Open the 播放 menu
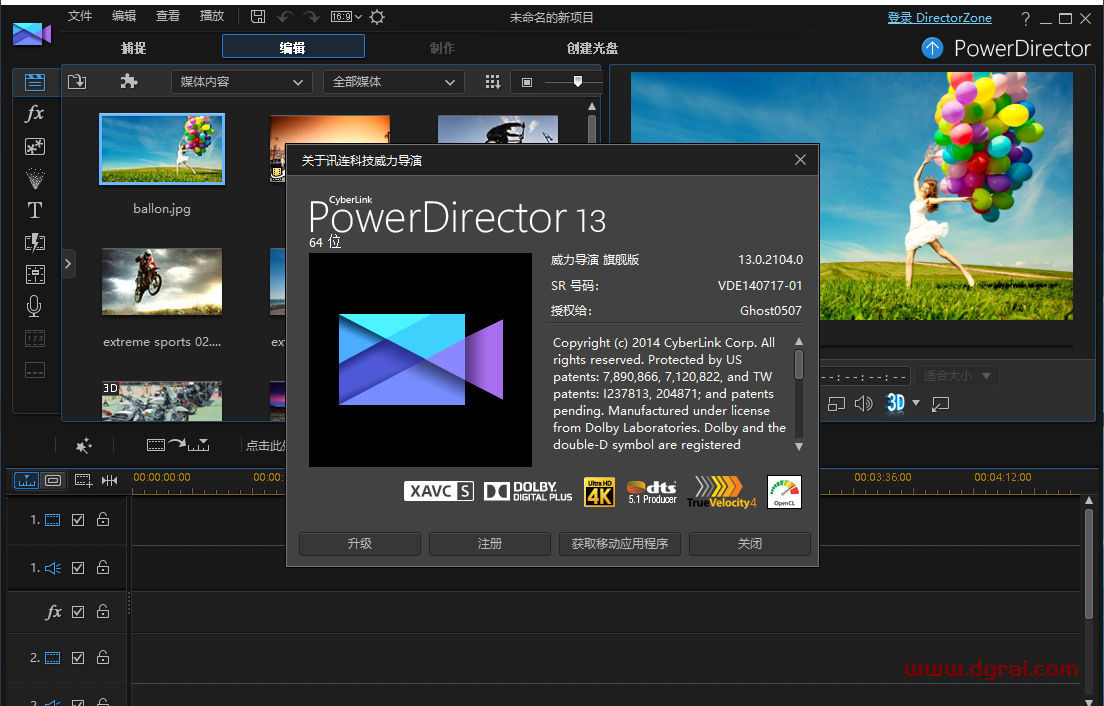 click(x=211, y=16)
